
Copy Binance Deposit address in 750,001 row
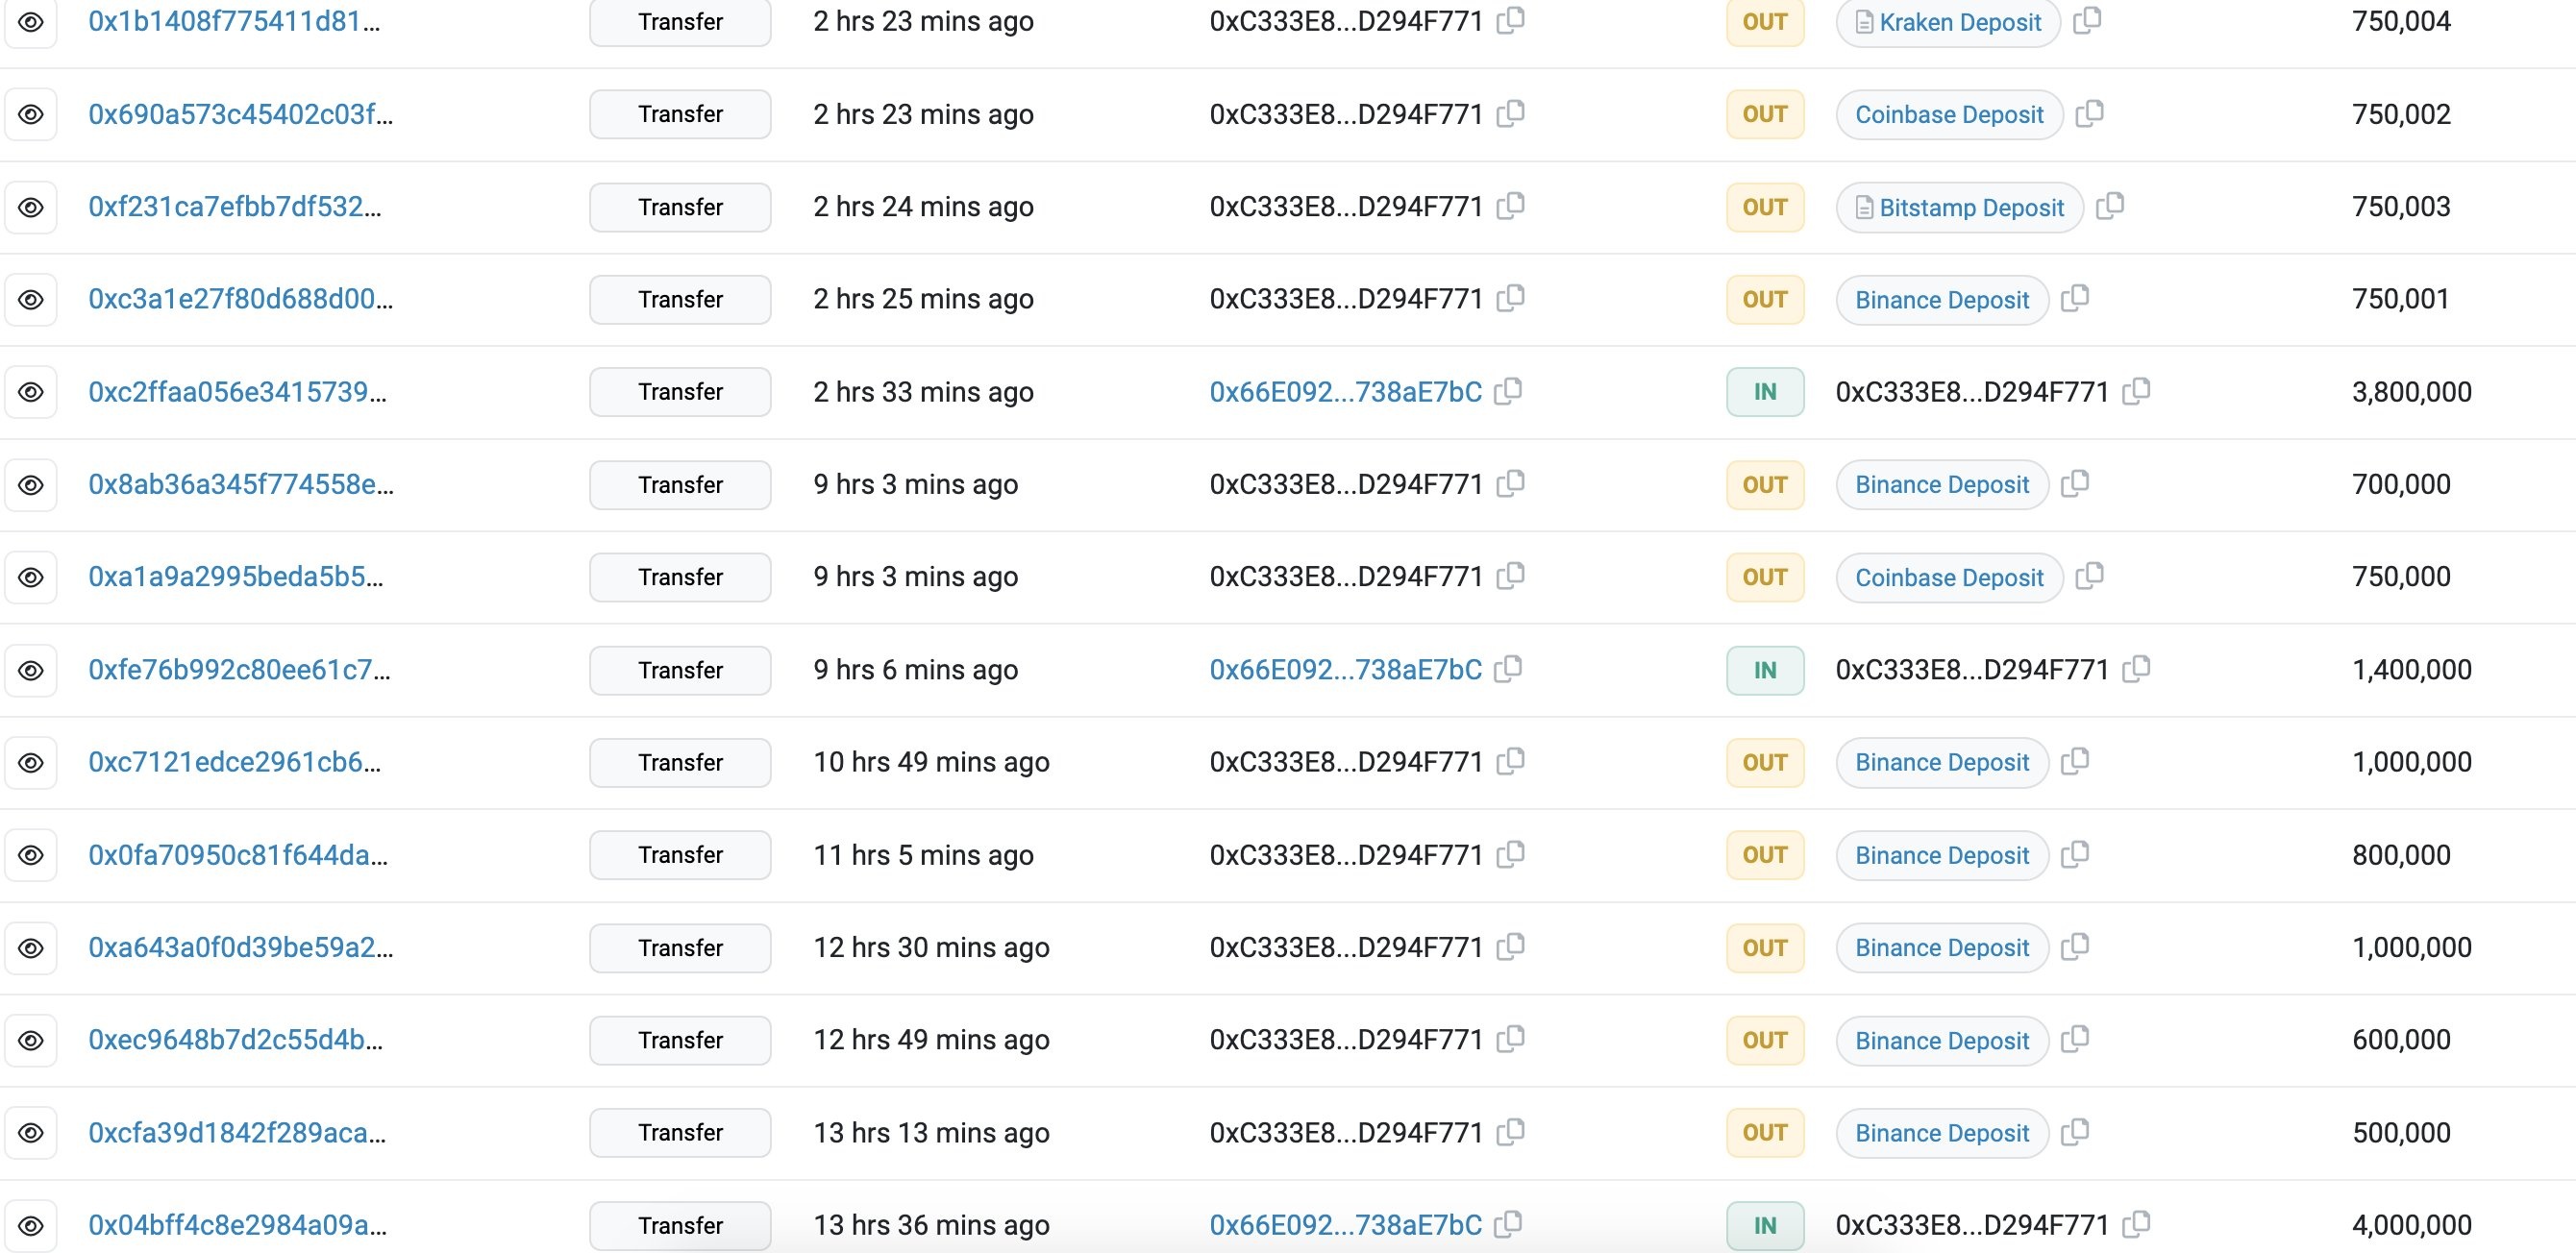click(x=2075, y=298)
